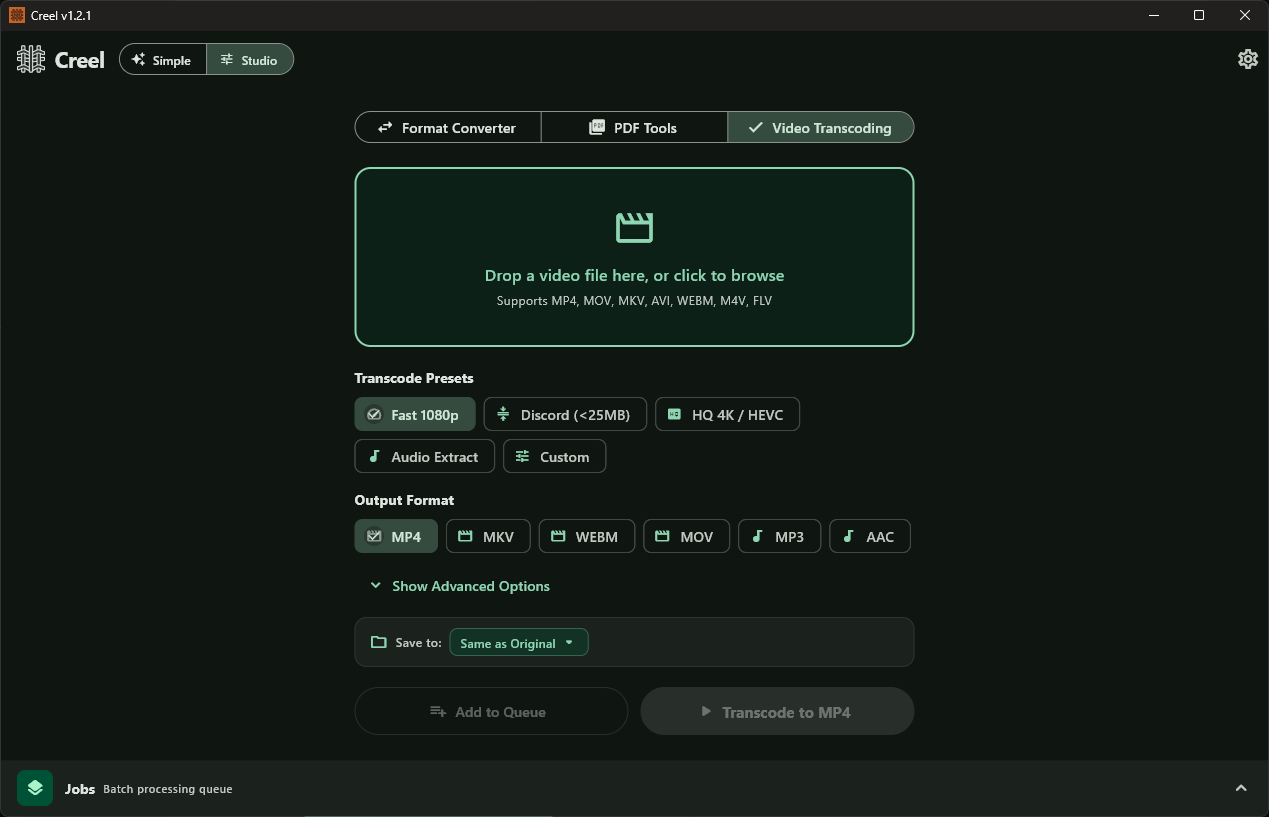Screen dimensions: 1269x817
Task: Choose AAC output format
Action: point(870,536)
